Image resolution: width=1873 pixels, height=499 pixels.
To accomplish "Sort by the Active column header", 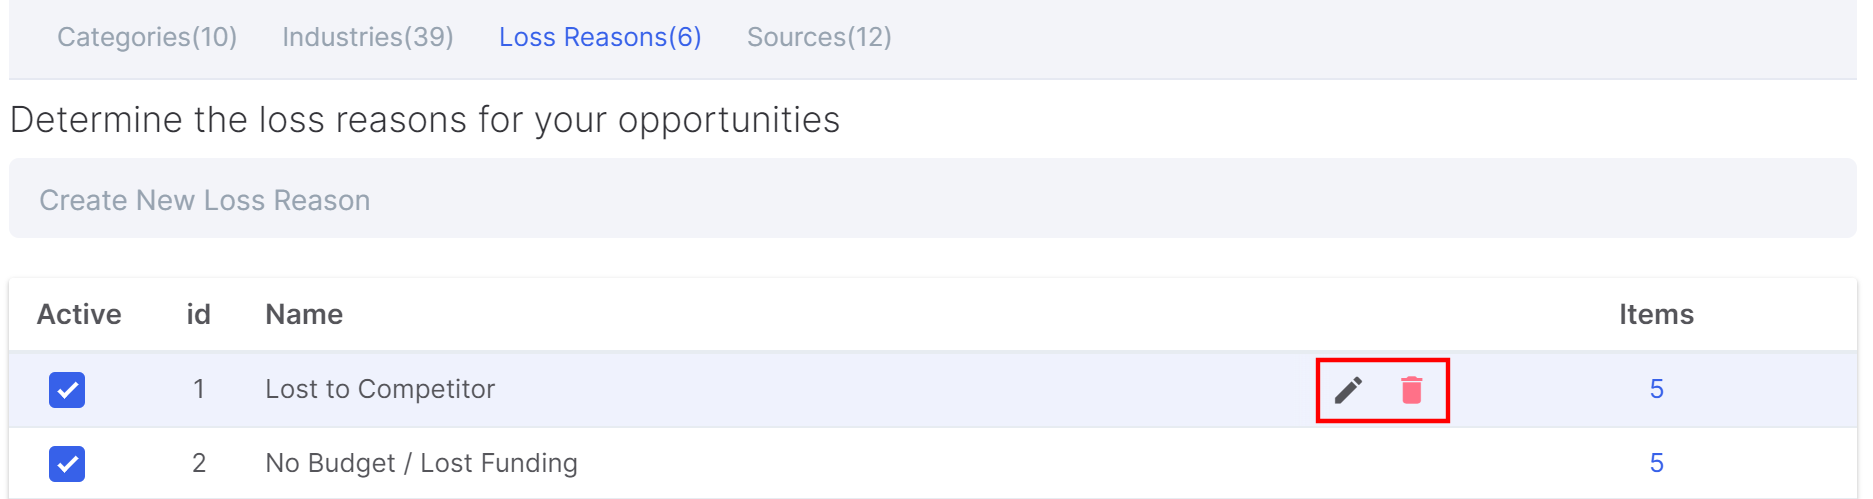I will [x=79, y=315].
